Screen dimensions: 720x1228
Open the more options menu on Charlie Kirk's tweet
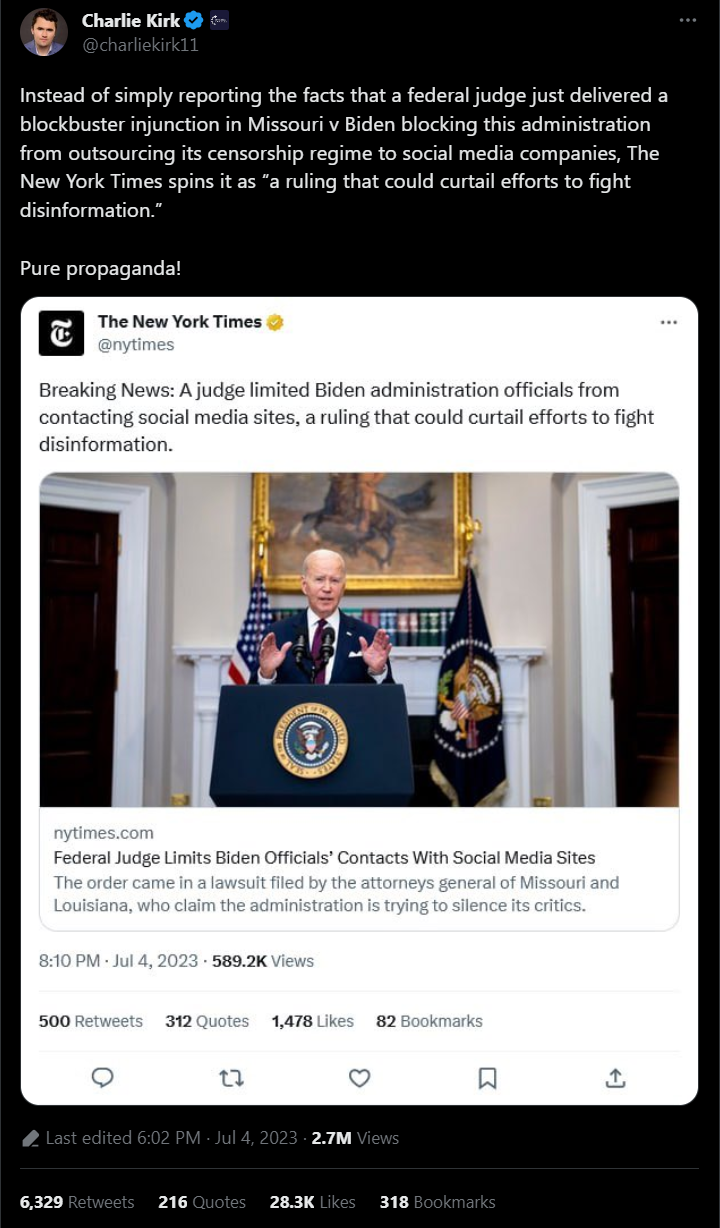coord(687,20)
